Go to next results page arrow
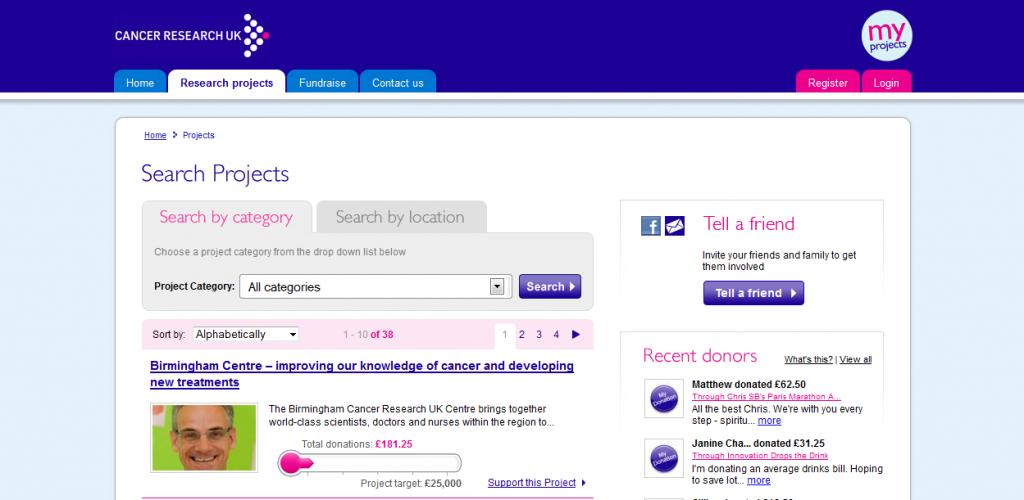This screenshot has height=500, width=1024. (575, 334)
